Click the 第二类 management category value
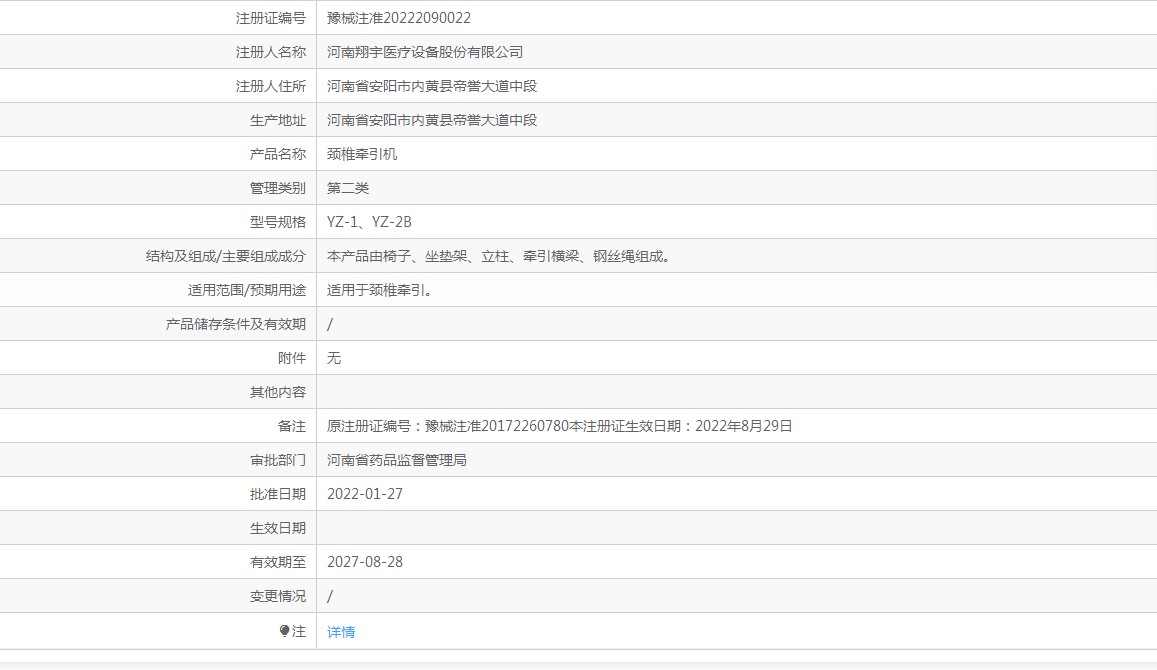 coord(348,187)
